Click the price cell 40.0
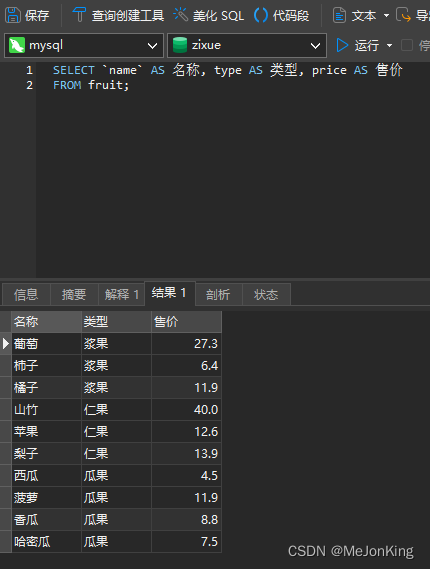Screen dimensions: 430x569 click(187, 410)
